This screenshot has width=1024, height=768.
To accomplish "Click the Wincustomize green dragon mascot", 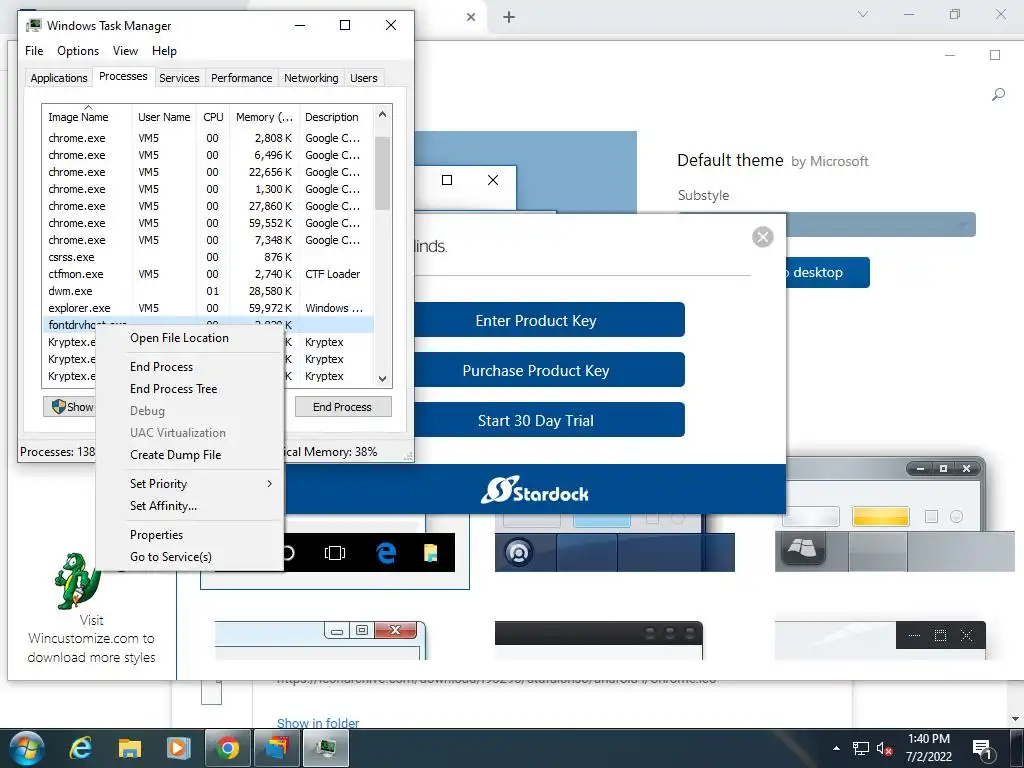I will coord(78,581).
